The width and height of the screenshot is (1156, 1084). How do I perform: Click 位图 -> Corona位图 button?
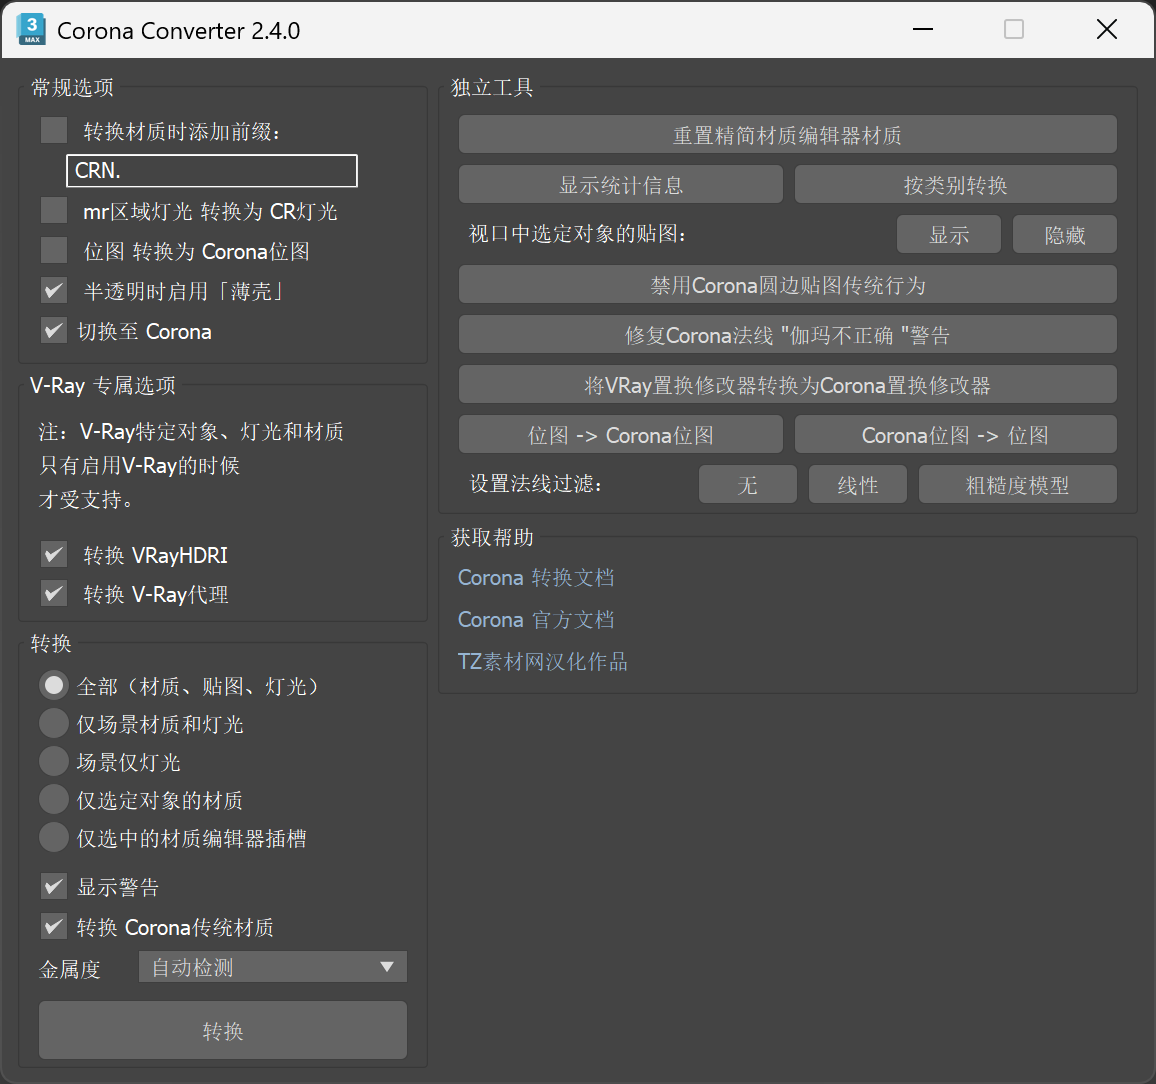pyautogui.click(x=621, y=434)
